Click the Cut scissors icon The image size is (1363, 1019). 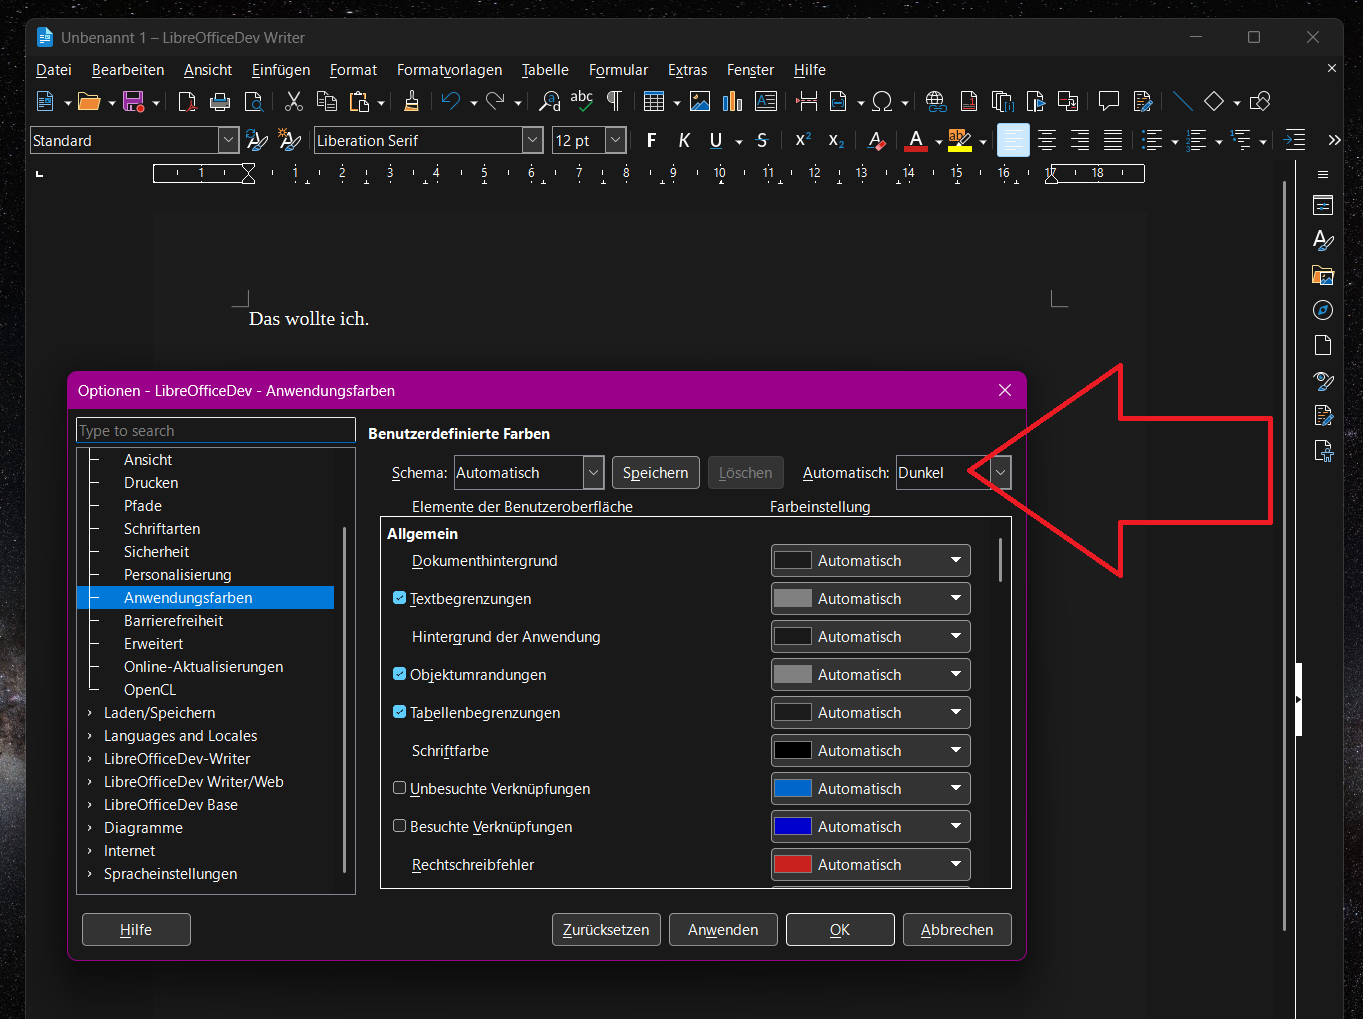pos(293,101)
